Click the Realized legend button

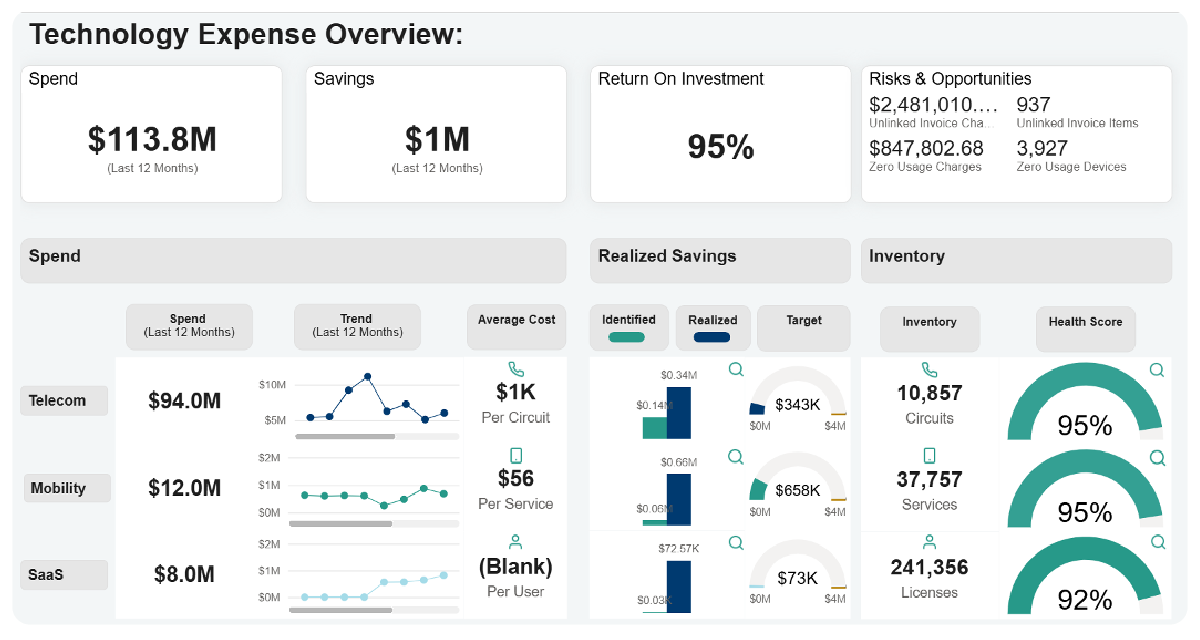point(713,327)
